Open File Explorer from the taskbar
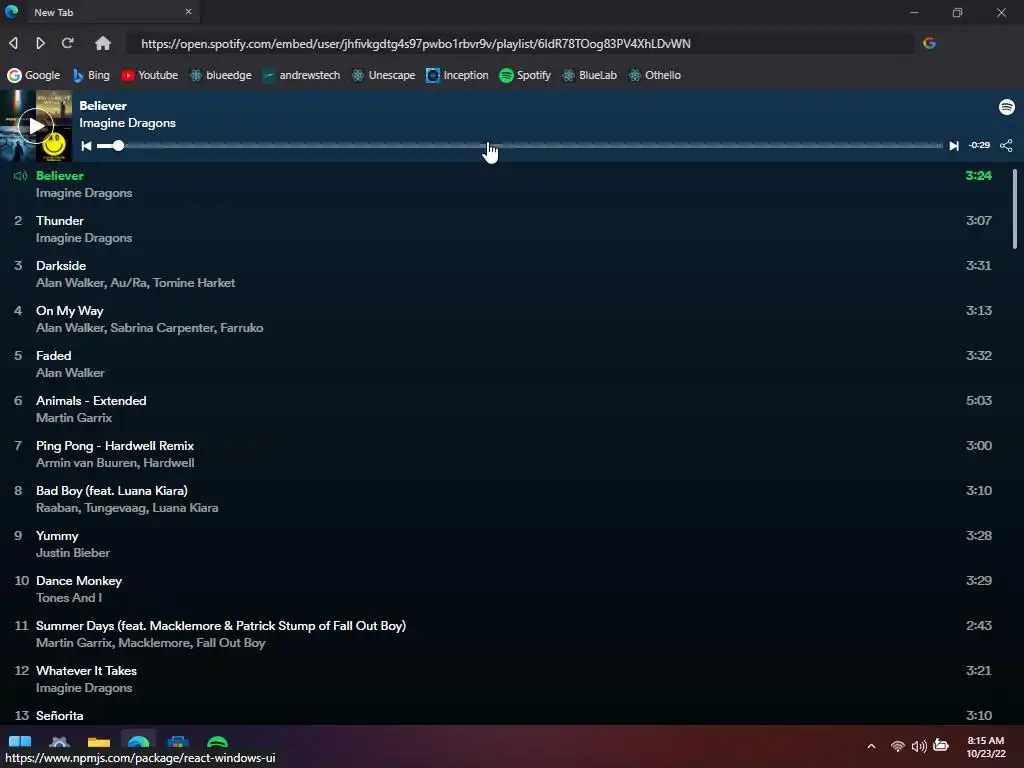This screenshot has width=1024, height=768. pyautogui.click(x=99, y=743)
